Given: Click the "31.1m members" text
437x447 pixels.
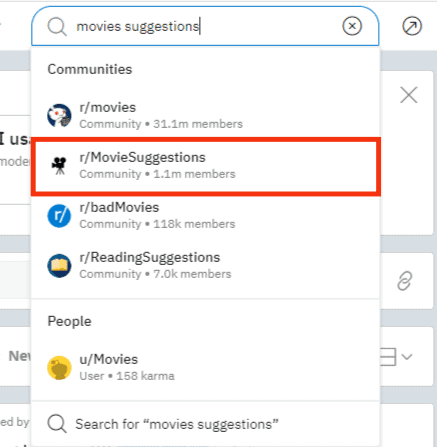Looking at the screenshot, I should (x=198, y=124).
